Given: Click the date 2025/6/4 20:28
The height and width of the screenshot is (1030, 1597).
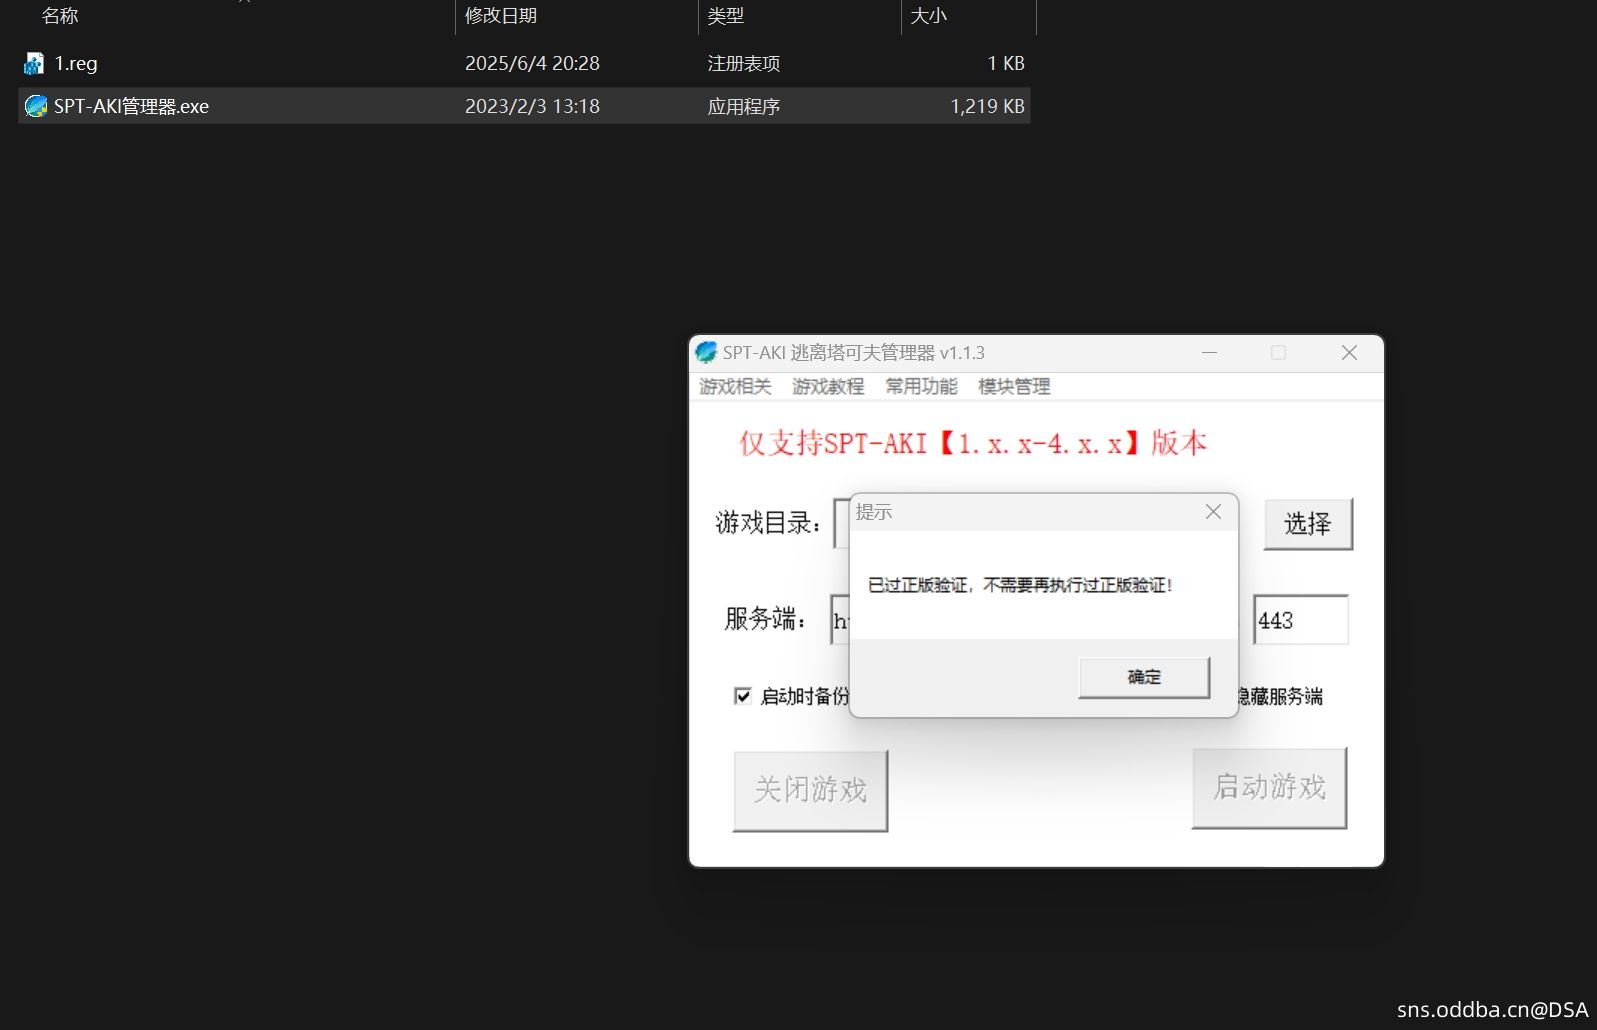Looking at the screenshot, I should coord(532,63).
